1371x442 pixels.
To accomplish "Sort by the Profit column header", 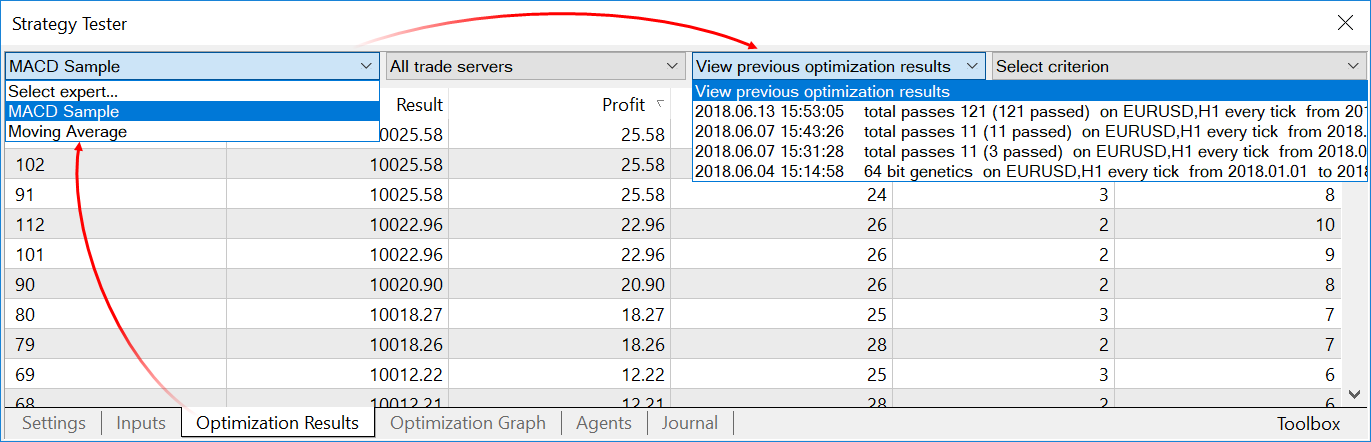I will (x=623, y=105).
